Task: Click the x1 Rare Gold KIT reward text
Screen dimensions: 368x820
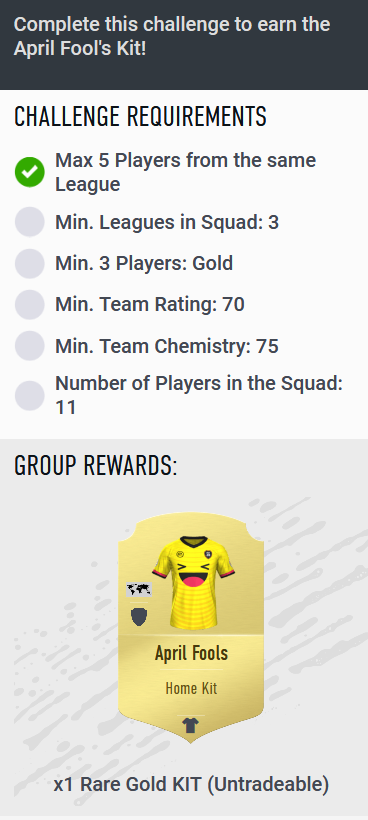Action: (191, 784)
